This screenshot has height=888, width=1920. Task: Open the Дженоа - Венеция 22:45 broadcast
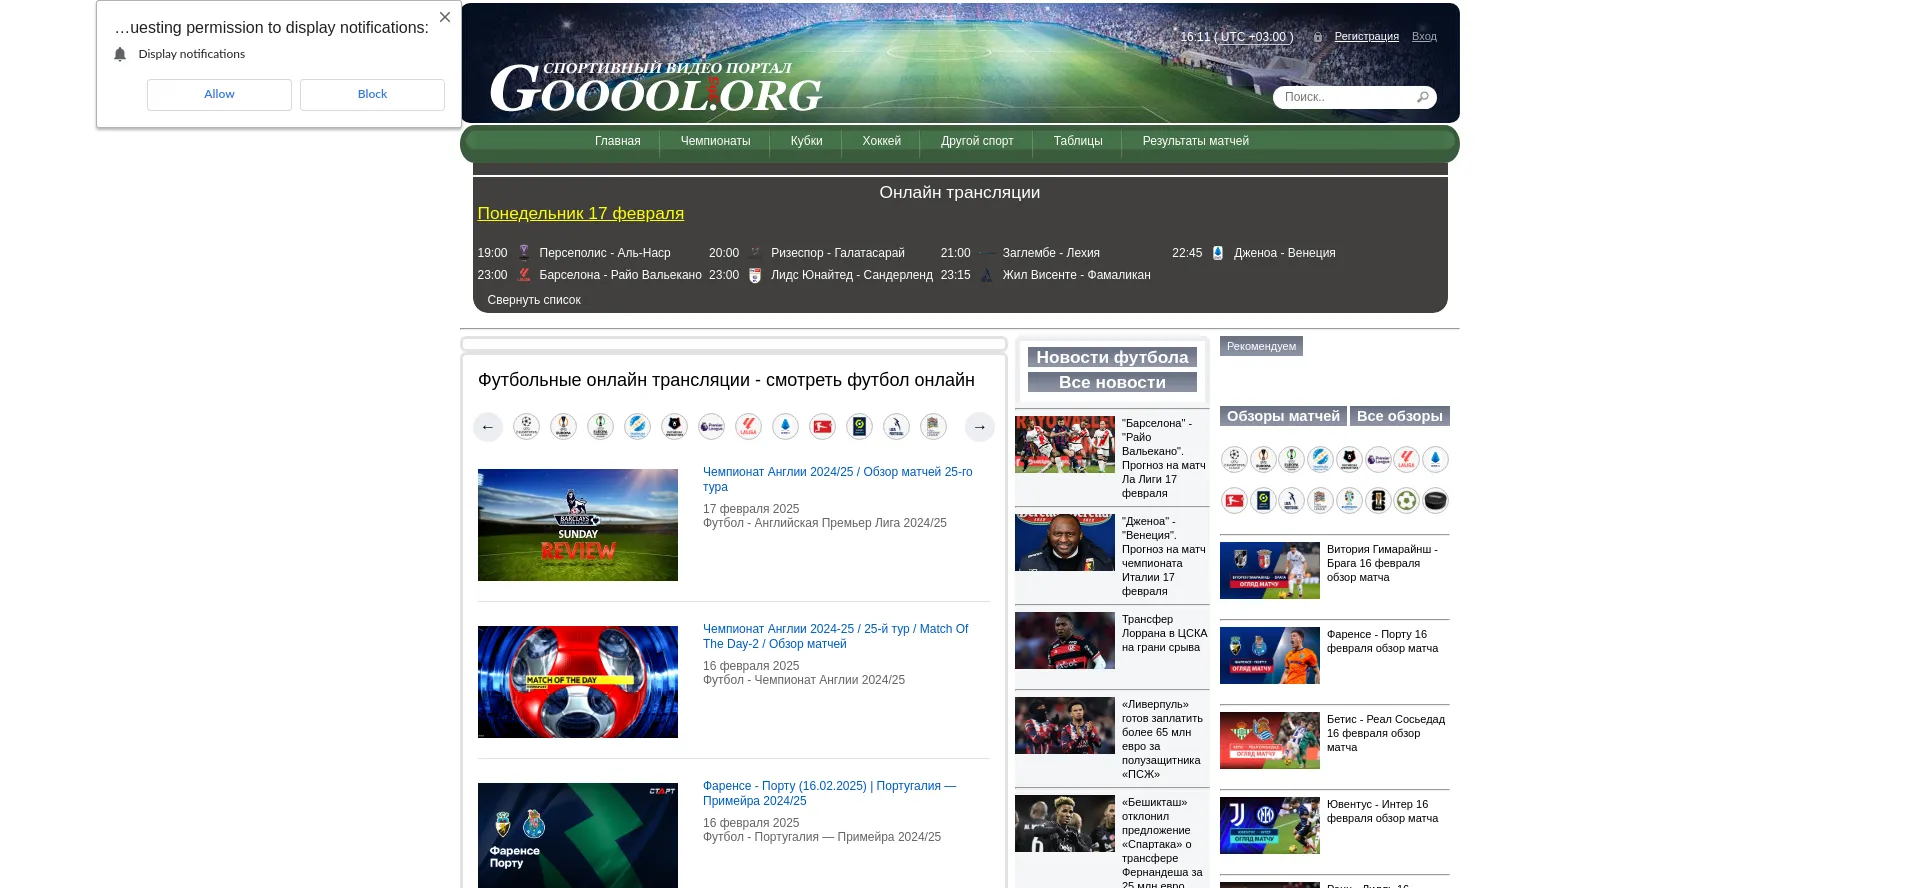coord(1284,253)
